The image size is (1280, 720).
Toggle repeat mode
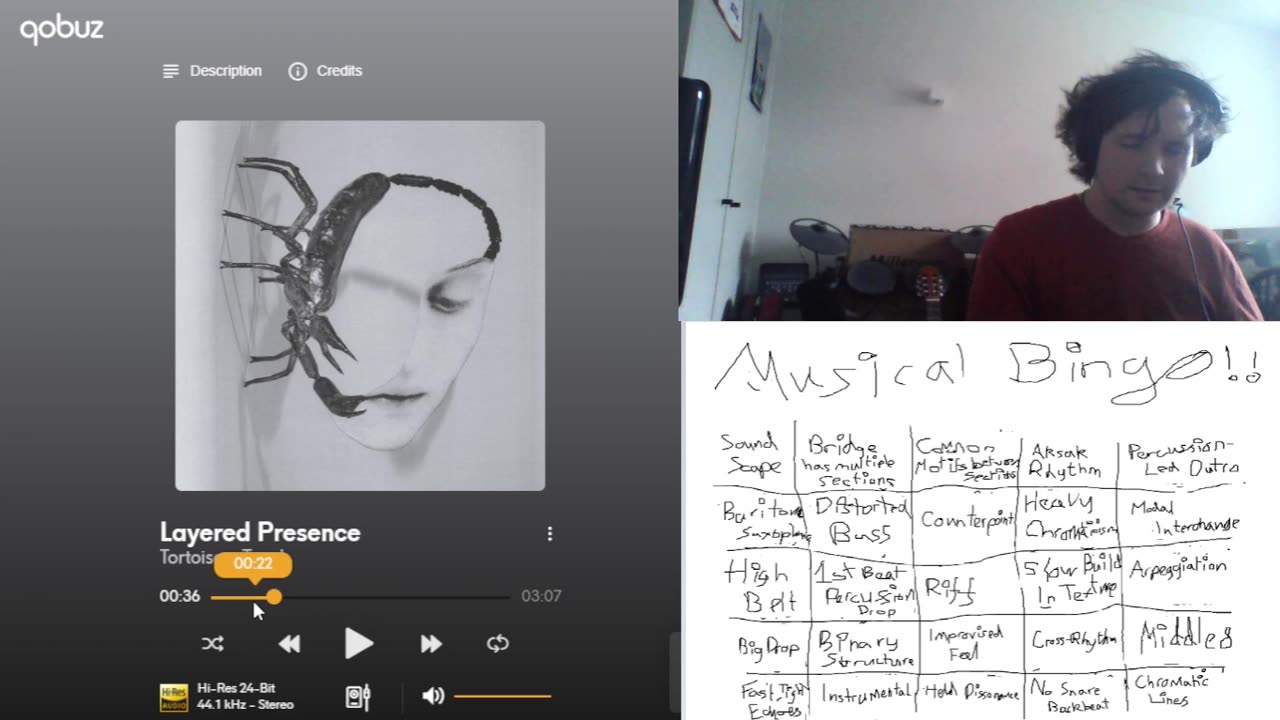498,644
